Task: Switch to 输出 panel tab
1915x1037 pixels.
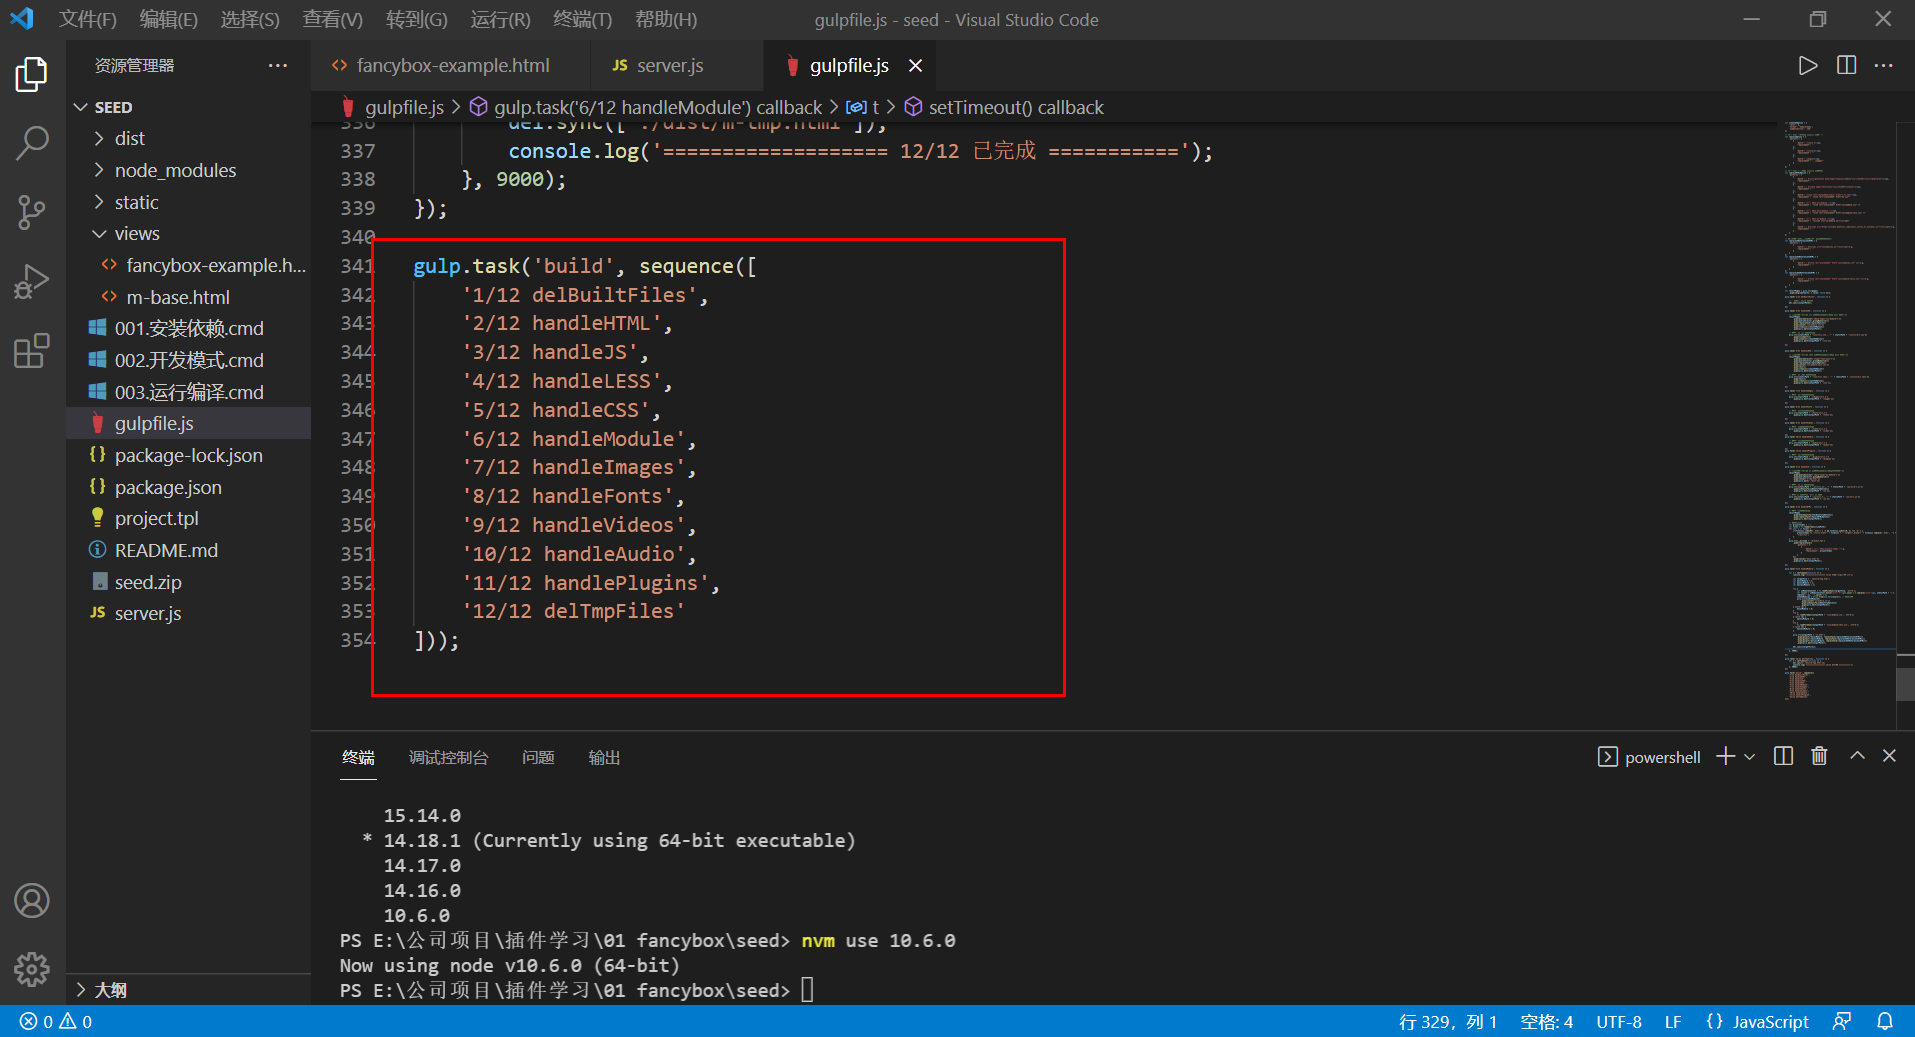Action: [x=604, y=758]
